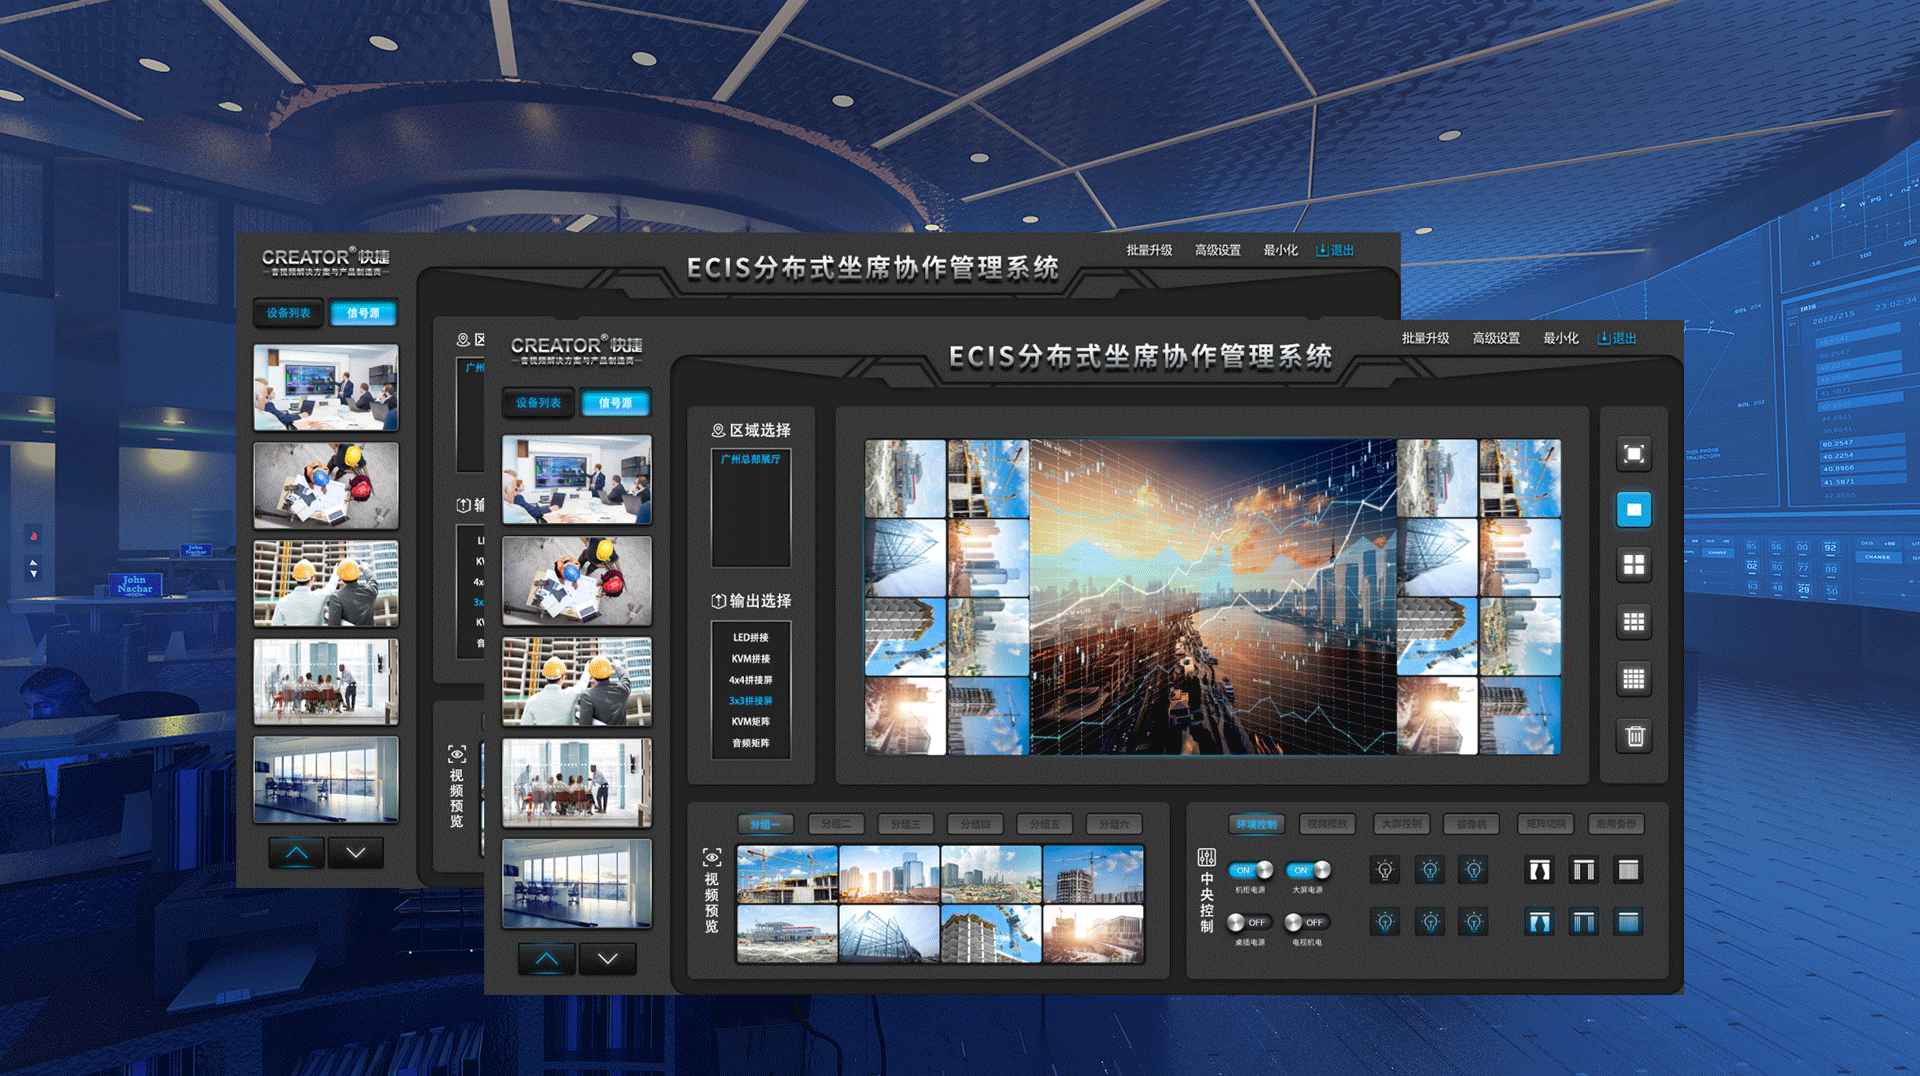Click the fullscreen display icon in right toolbar

1633,454
